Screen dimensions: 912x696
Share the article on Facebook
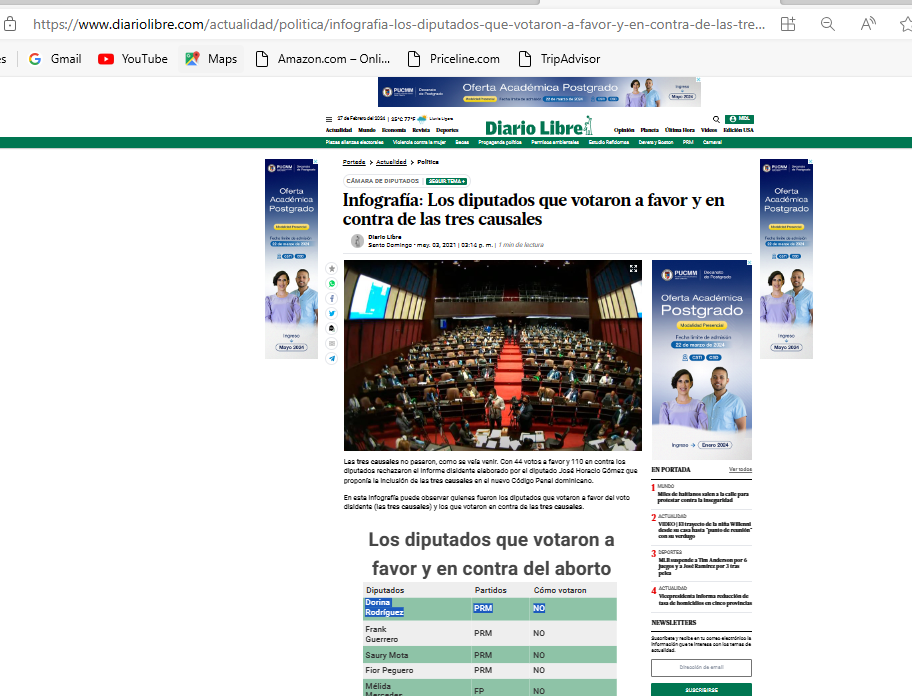(x=332, y=299)
